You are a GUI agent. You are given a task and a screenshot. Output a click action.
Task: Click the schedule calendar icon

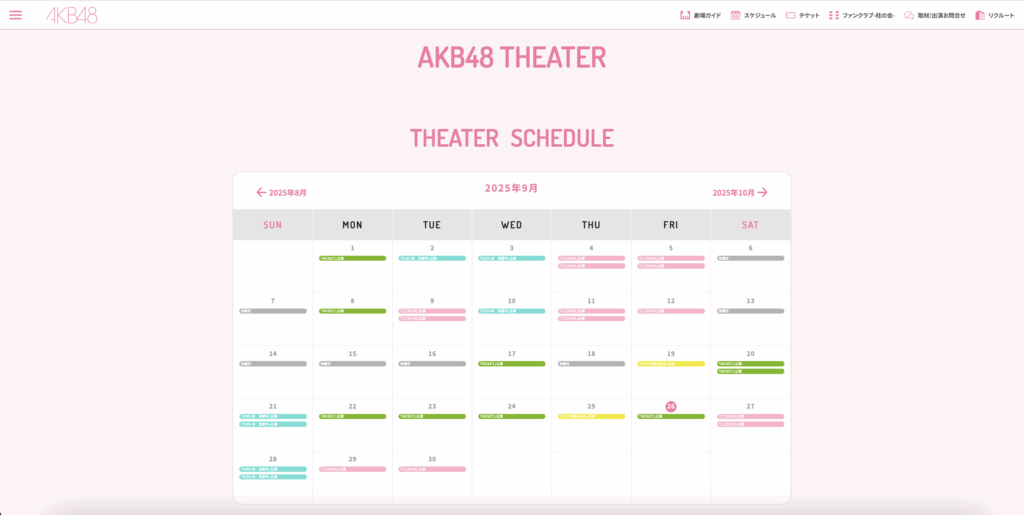click(736, 15)
